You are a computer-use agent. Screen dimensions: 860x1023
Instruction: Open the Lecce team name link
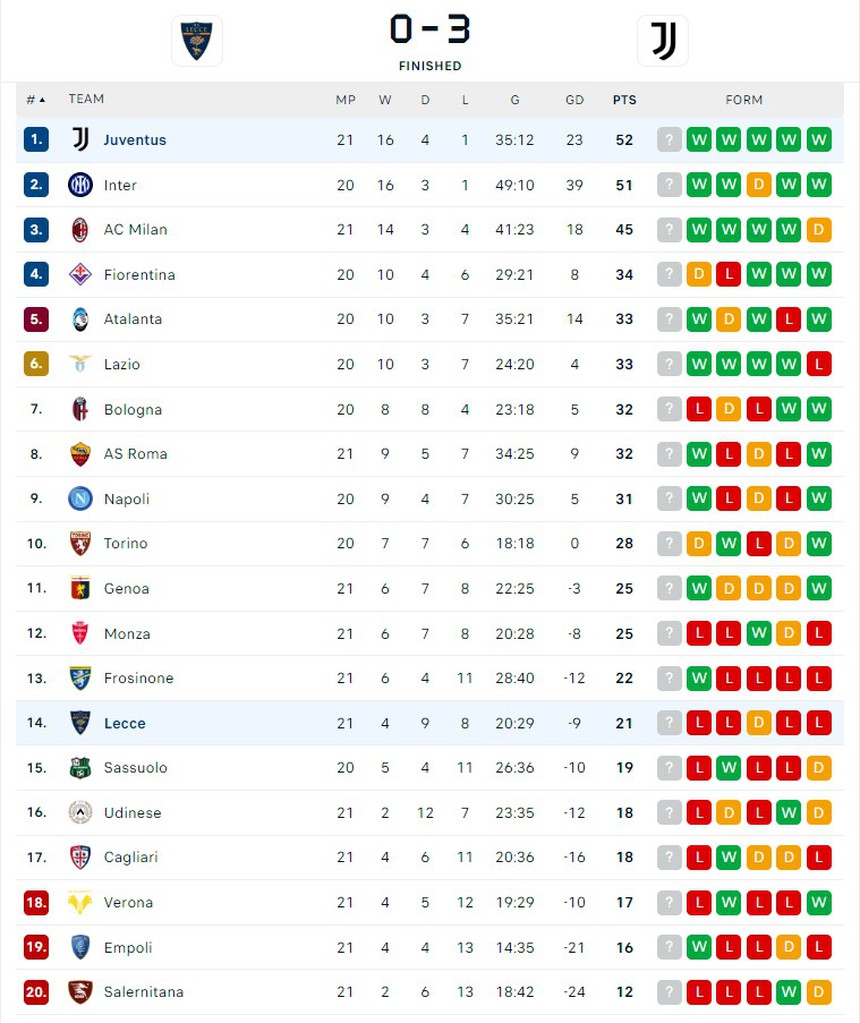(x=124, y=723)
